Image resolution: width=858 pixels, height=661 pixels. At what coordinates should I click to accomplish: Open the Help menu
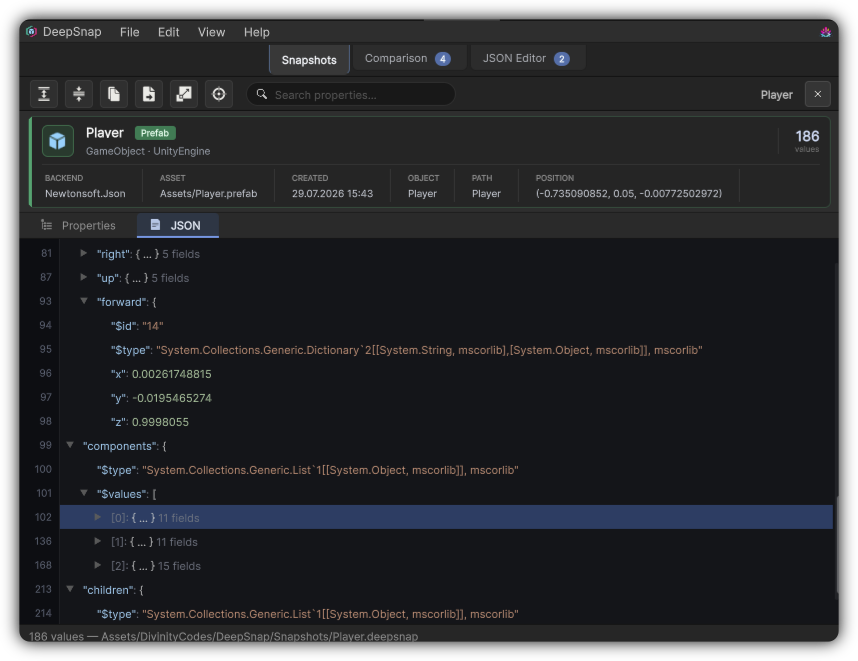257,32
